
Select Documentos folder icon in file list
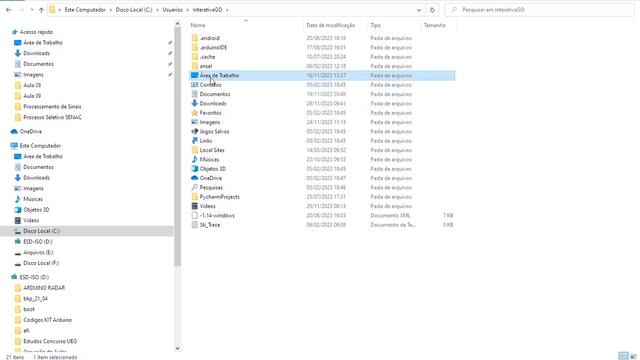195,94
